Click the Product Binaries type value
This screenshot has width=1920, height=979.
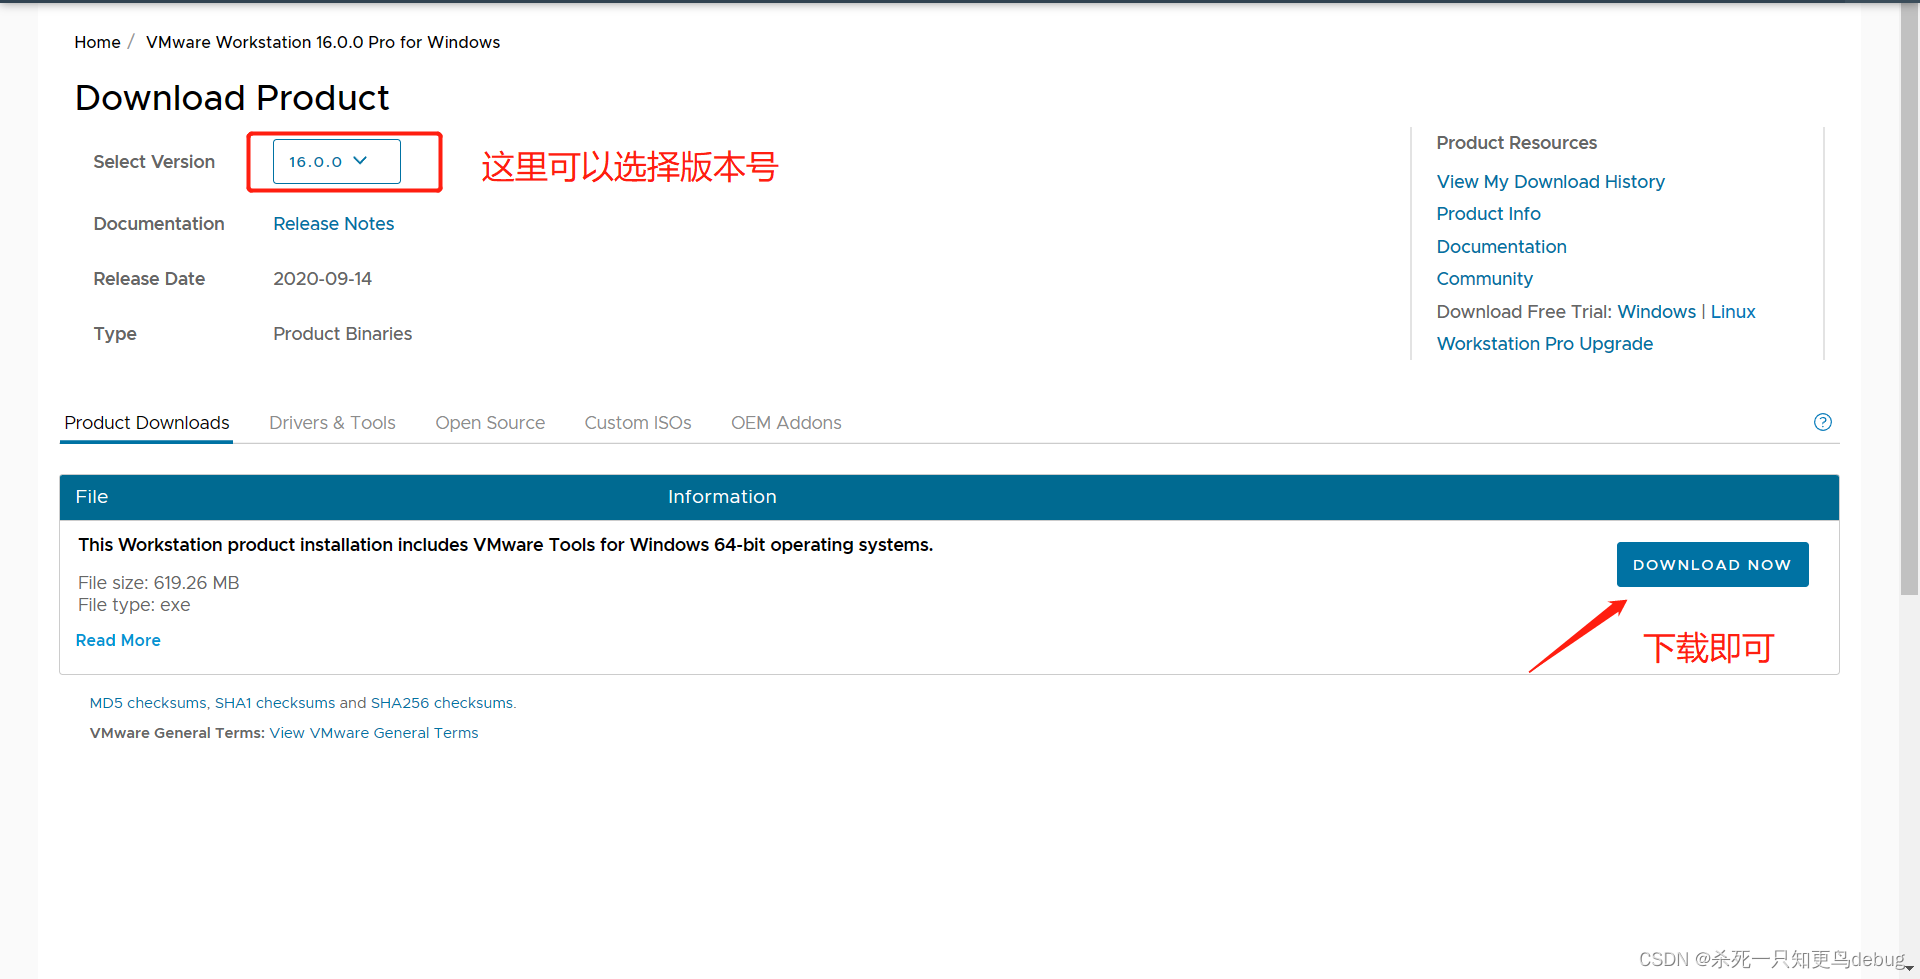tap(342, 334)
